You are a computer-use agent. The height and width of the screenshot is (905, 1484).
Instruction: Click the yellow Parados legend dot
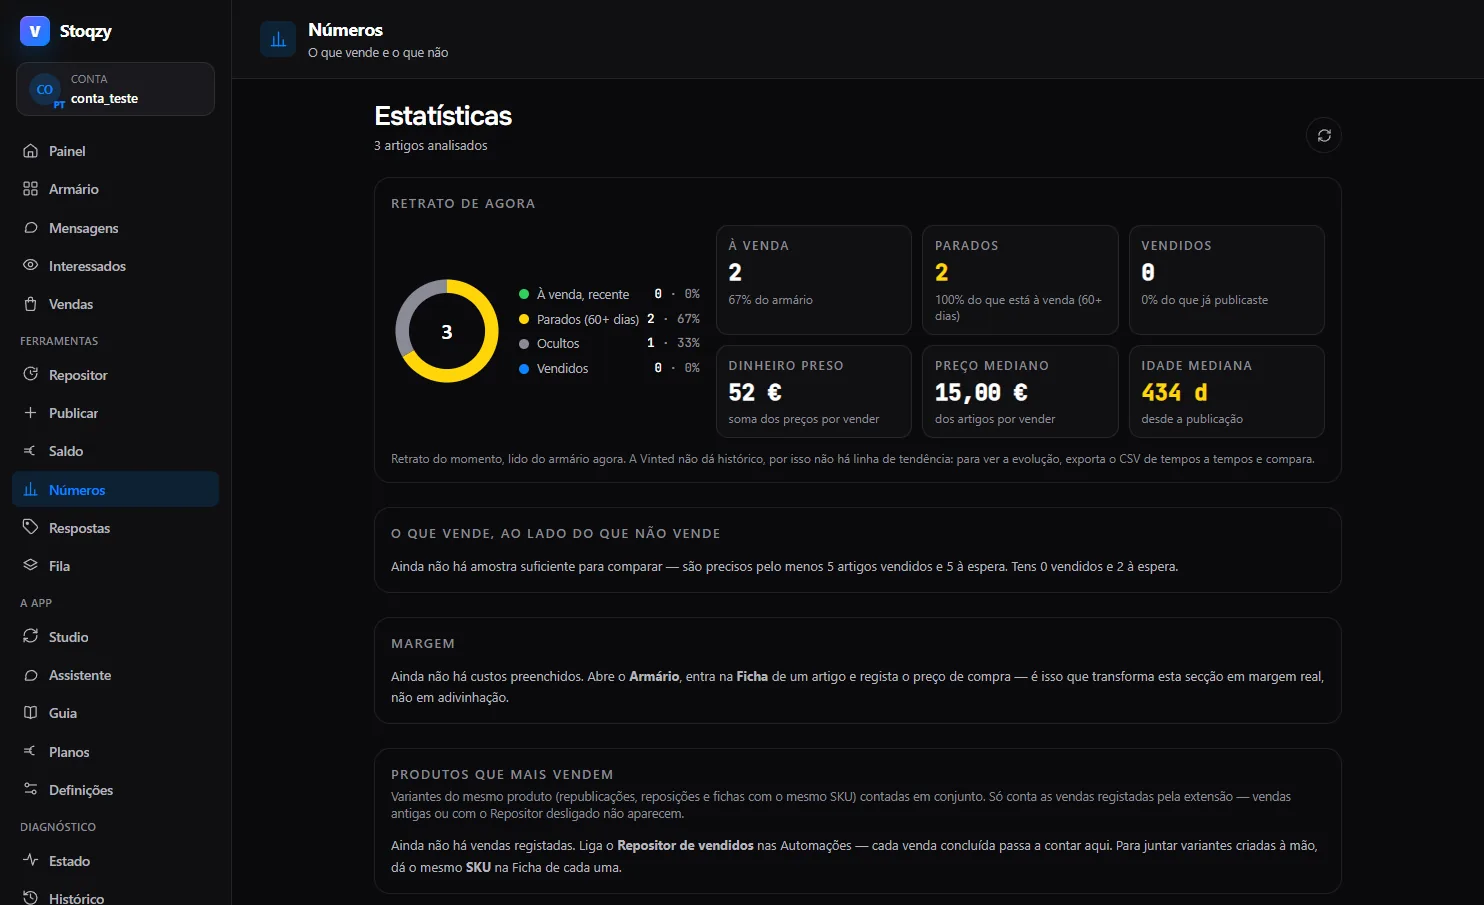coord(524,319)
